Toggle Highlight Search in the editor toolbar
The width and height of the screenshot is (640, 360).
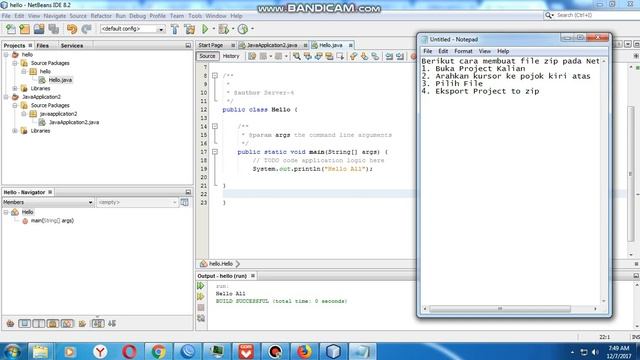tap(329, 56)
